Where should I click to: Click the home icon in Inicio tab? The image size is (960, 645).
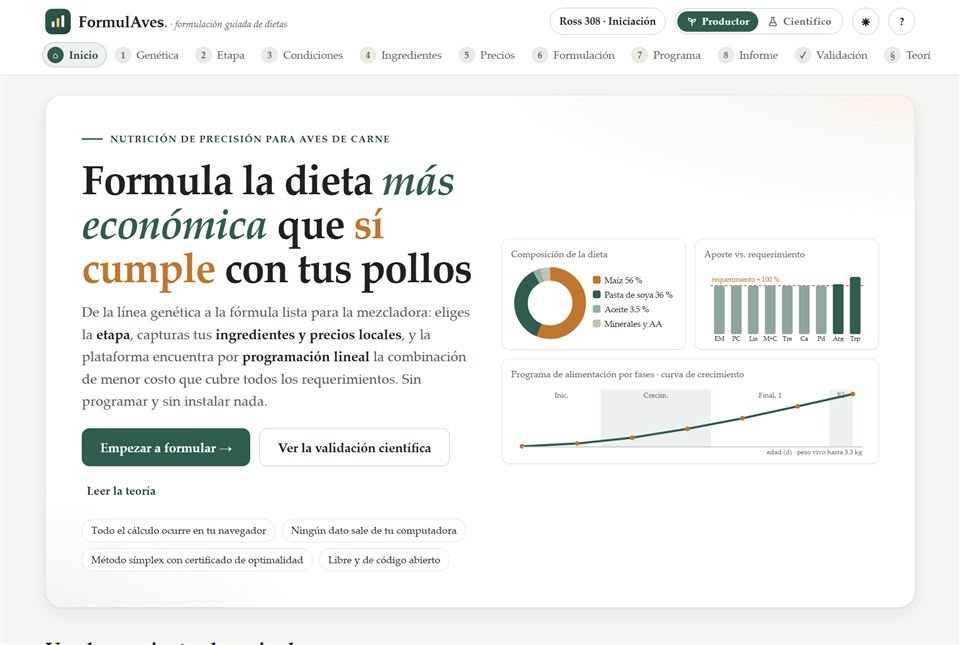56,55
